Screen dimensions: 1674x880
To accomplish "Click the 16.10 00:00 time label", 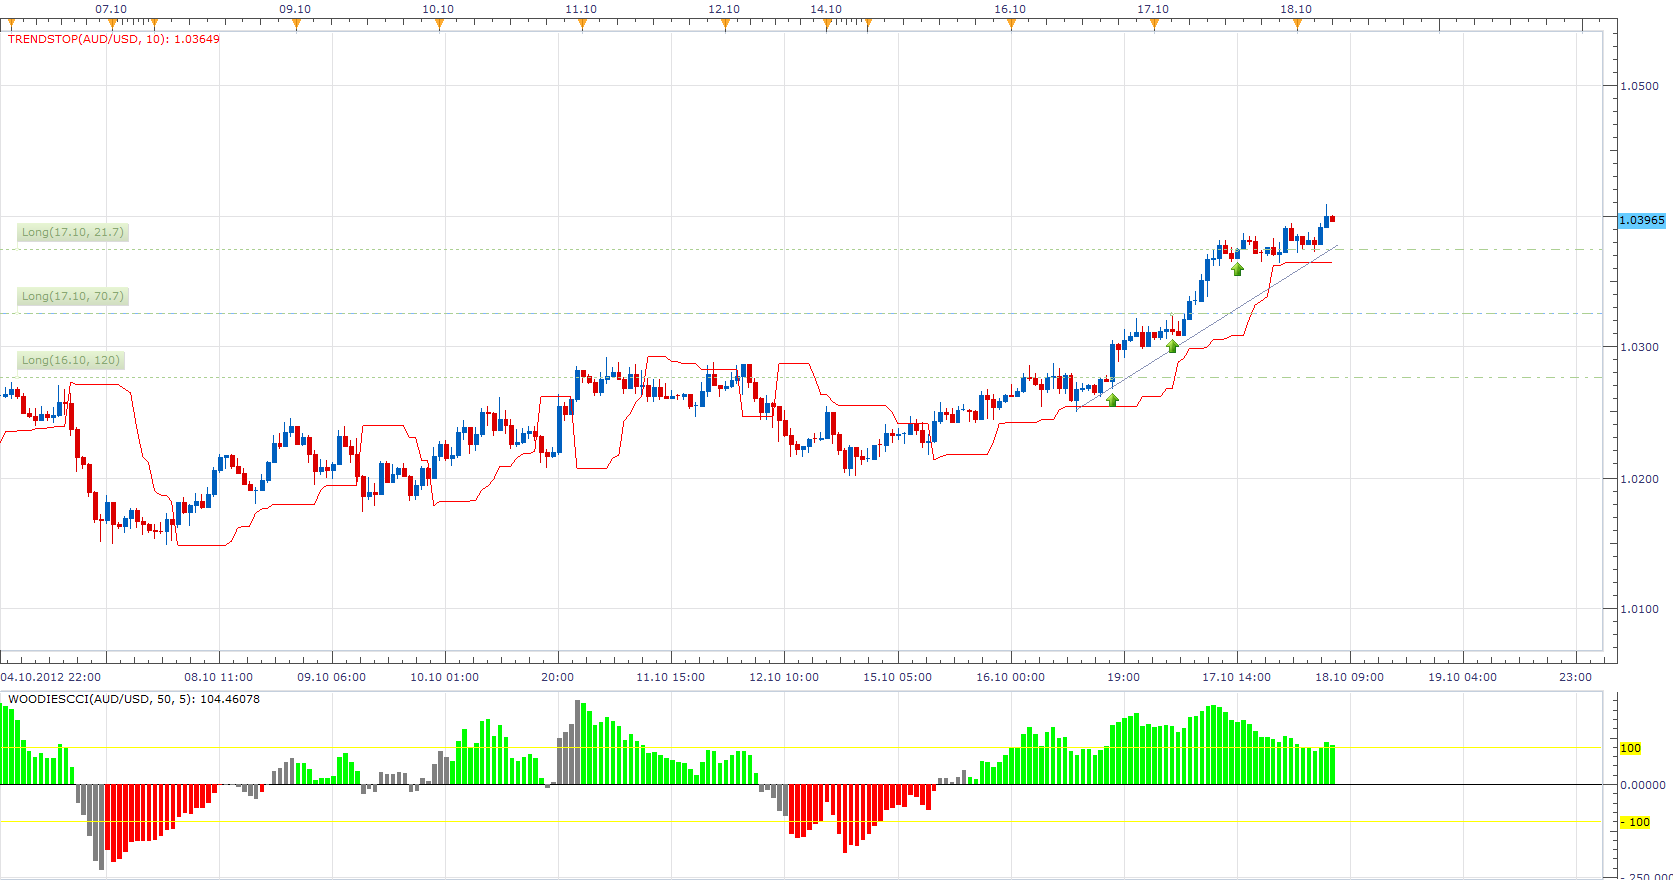I will coord(1010,677).
